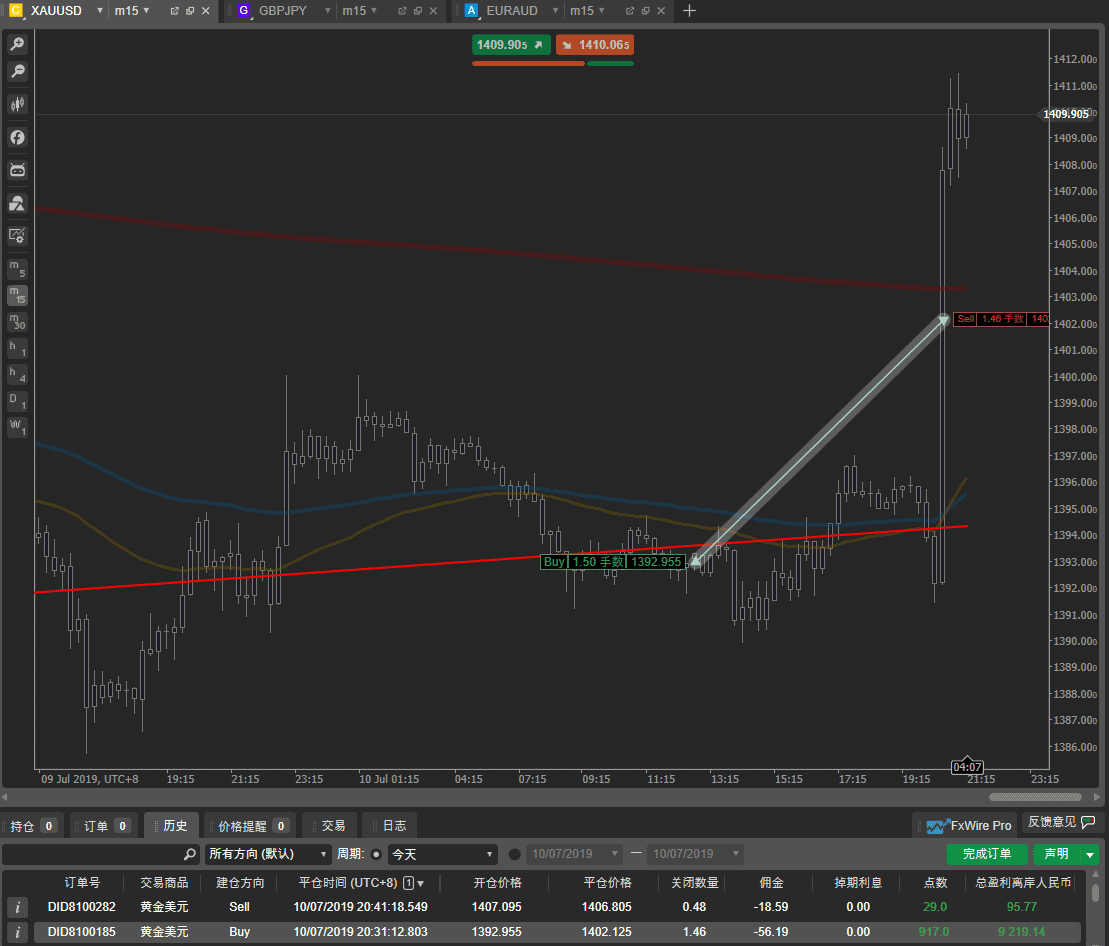Click the GBPJPY duplicate chart icon
This screenshot has width=1109, height=946.
[x=418, y=11]
